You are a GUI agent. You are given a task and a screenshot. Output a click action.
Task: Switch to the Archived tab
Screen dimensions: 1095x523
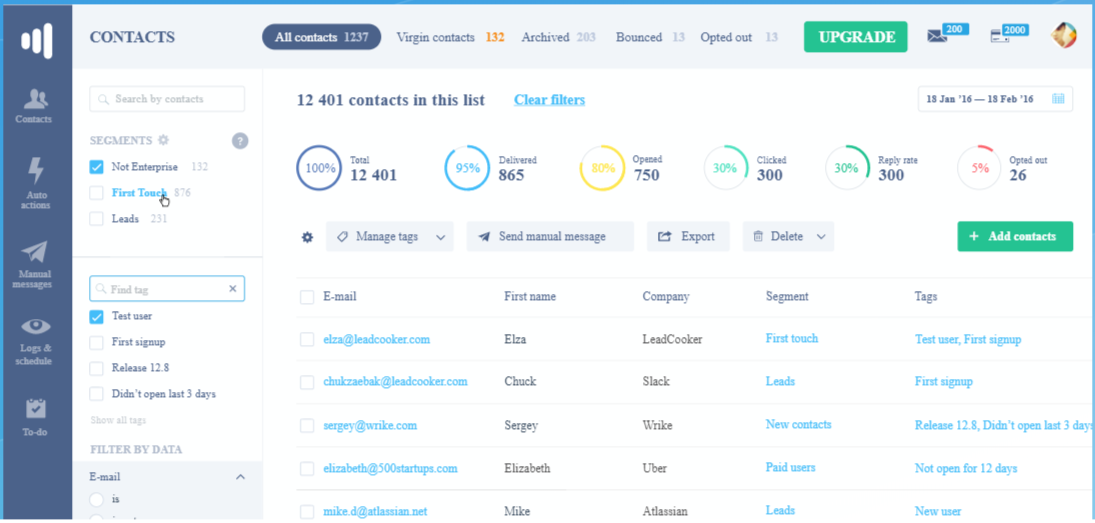click(x=558, y=37)
